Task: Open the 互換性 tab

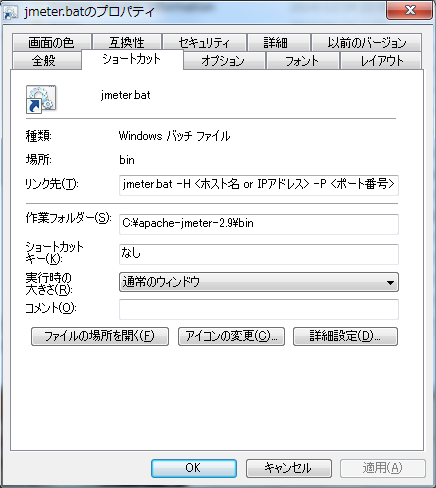Action: (127, 42)
